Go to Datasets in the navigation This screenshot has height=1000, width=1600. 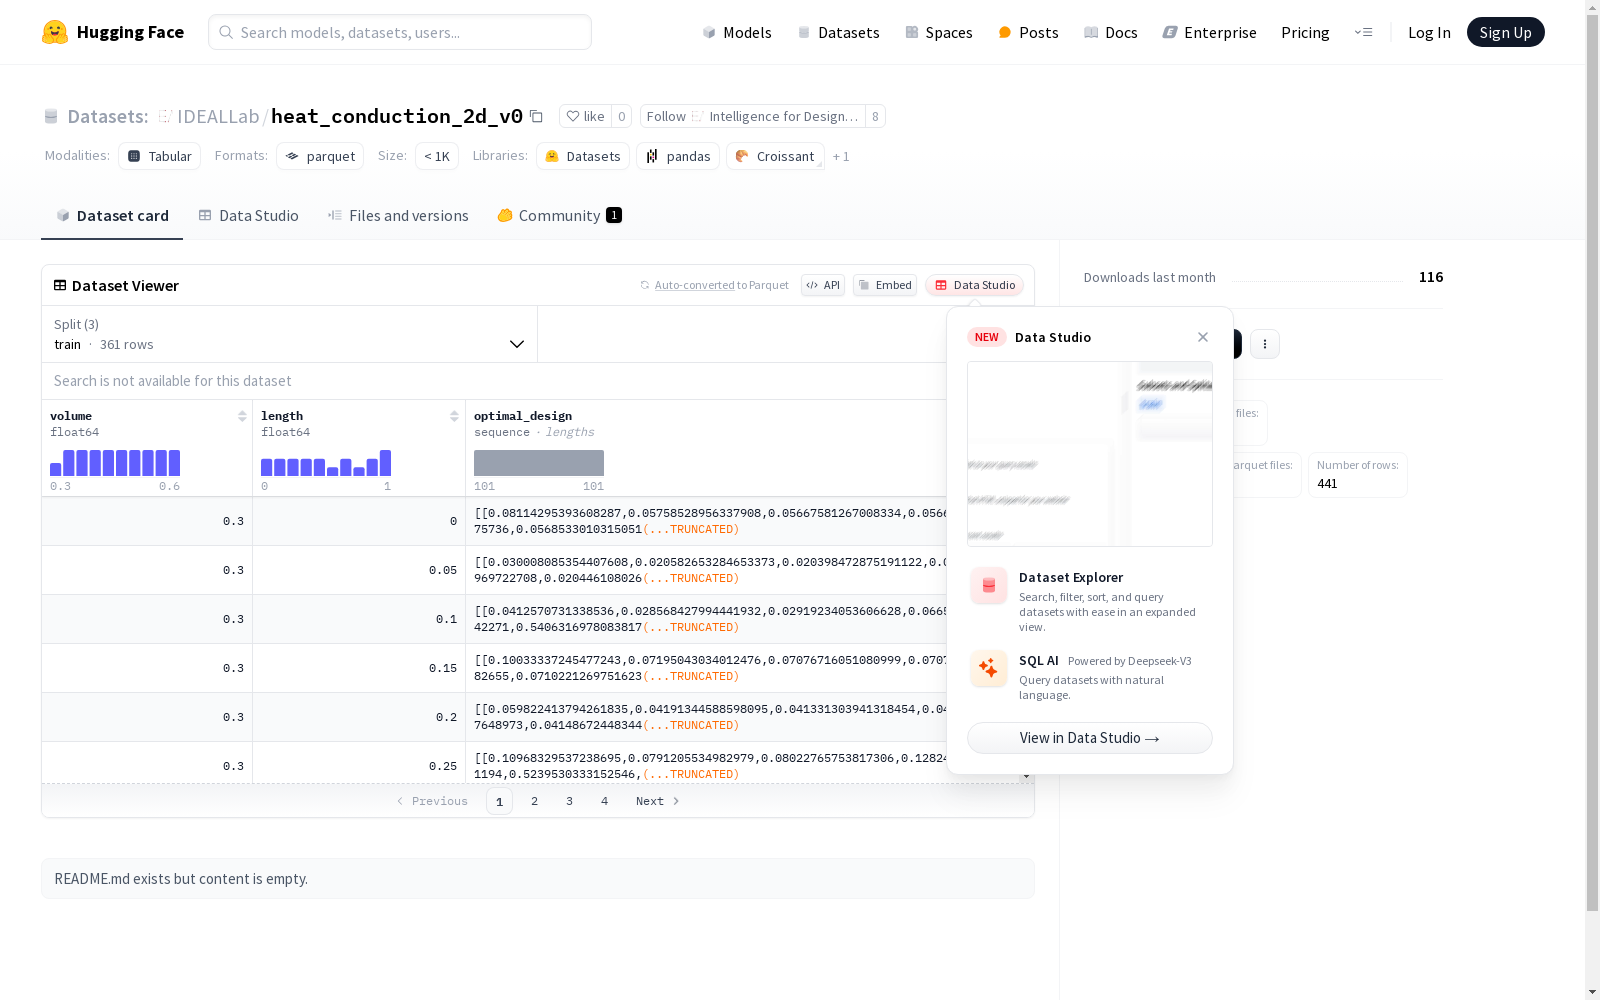click(838, 32)
